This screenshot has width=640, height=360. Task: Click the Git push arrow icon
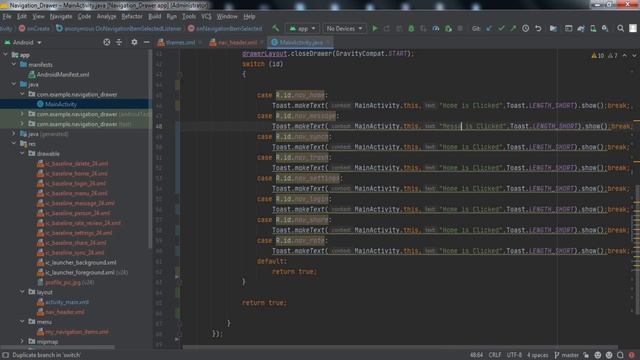(x=513, y=29)
